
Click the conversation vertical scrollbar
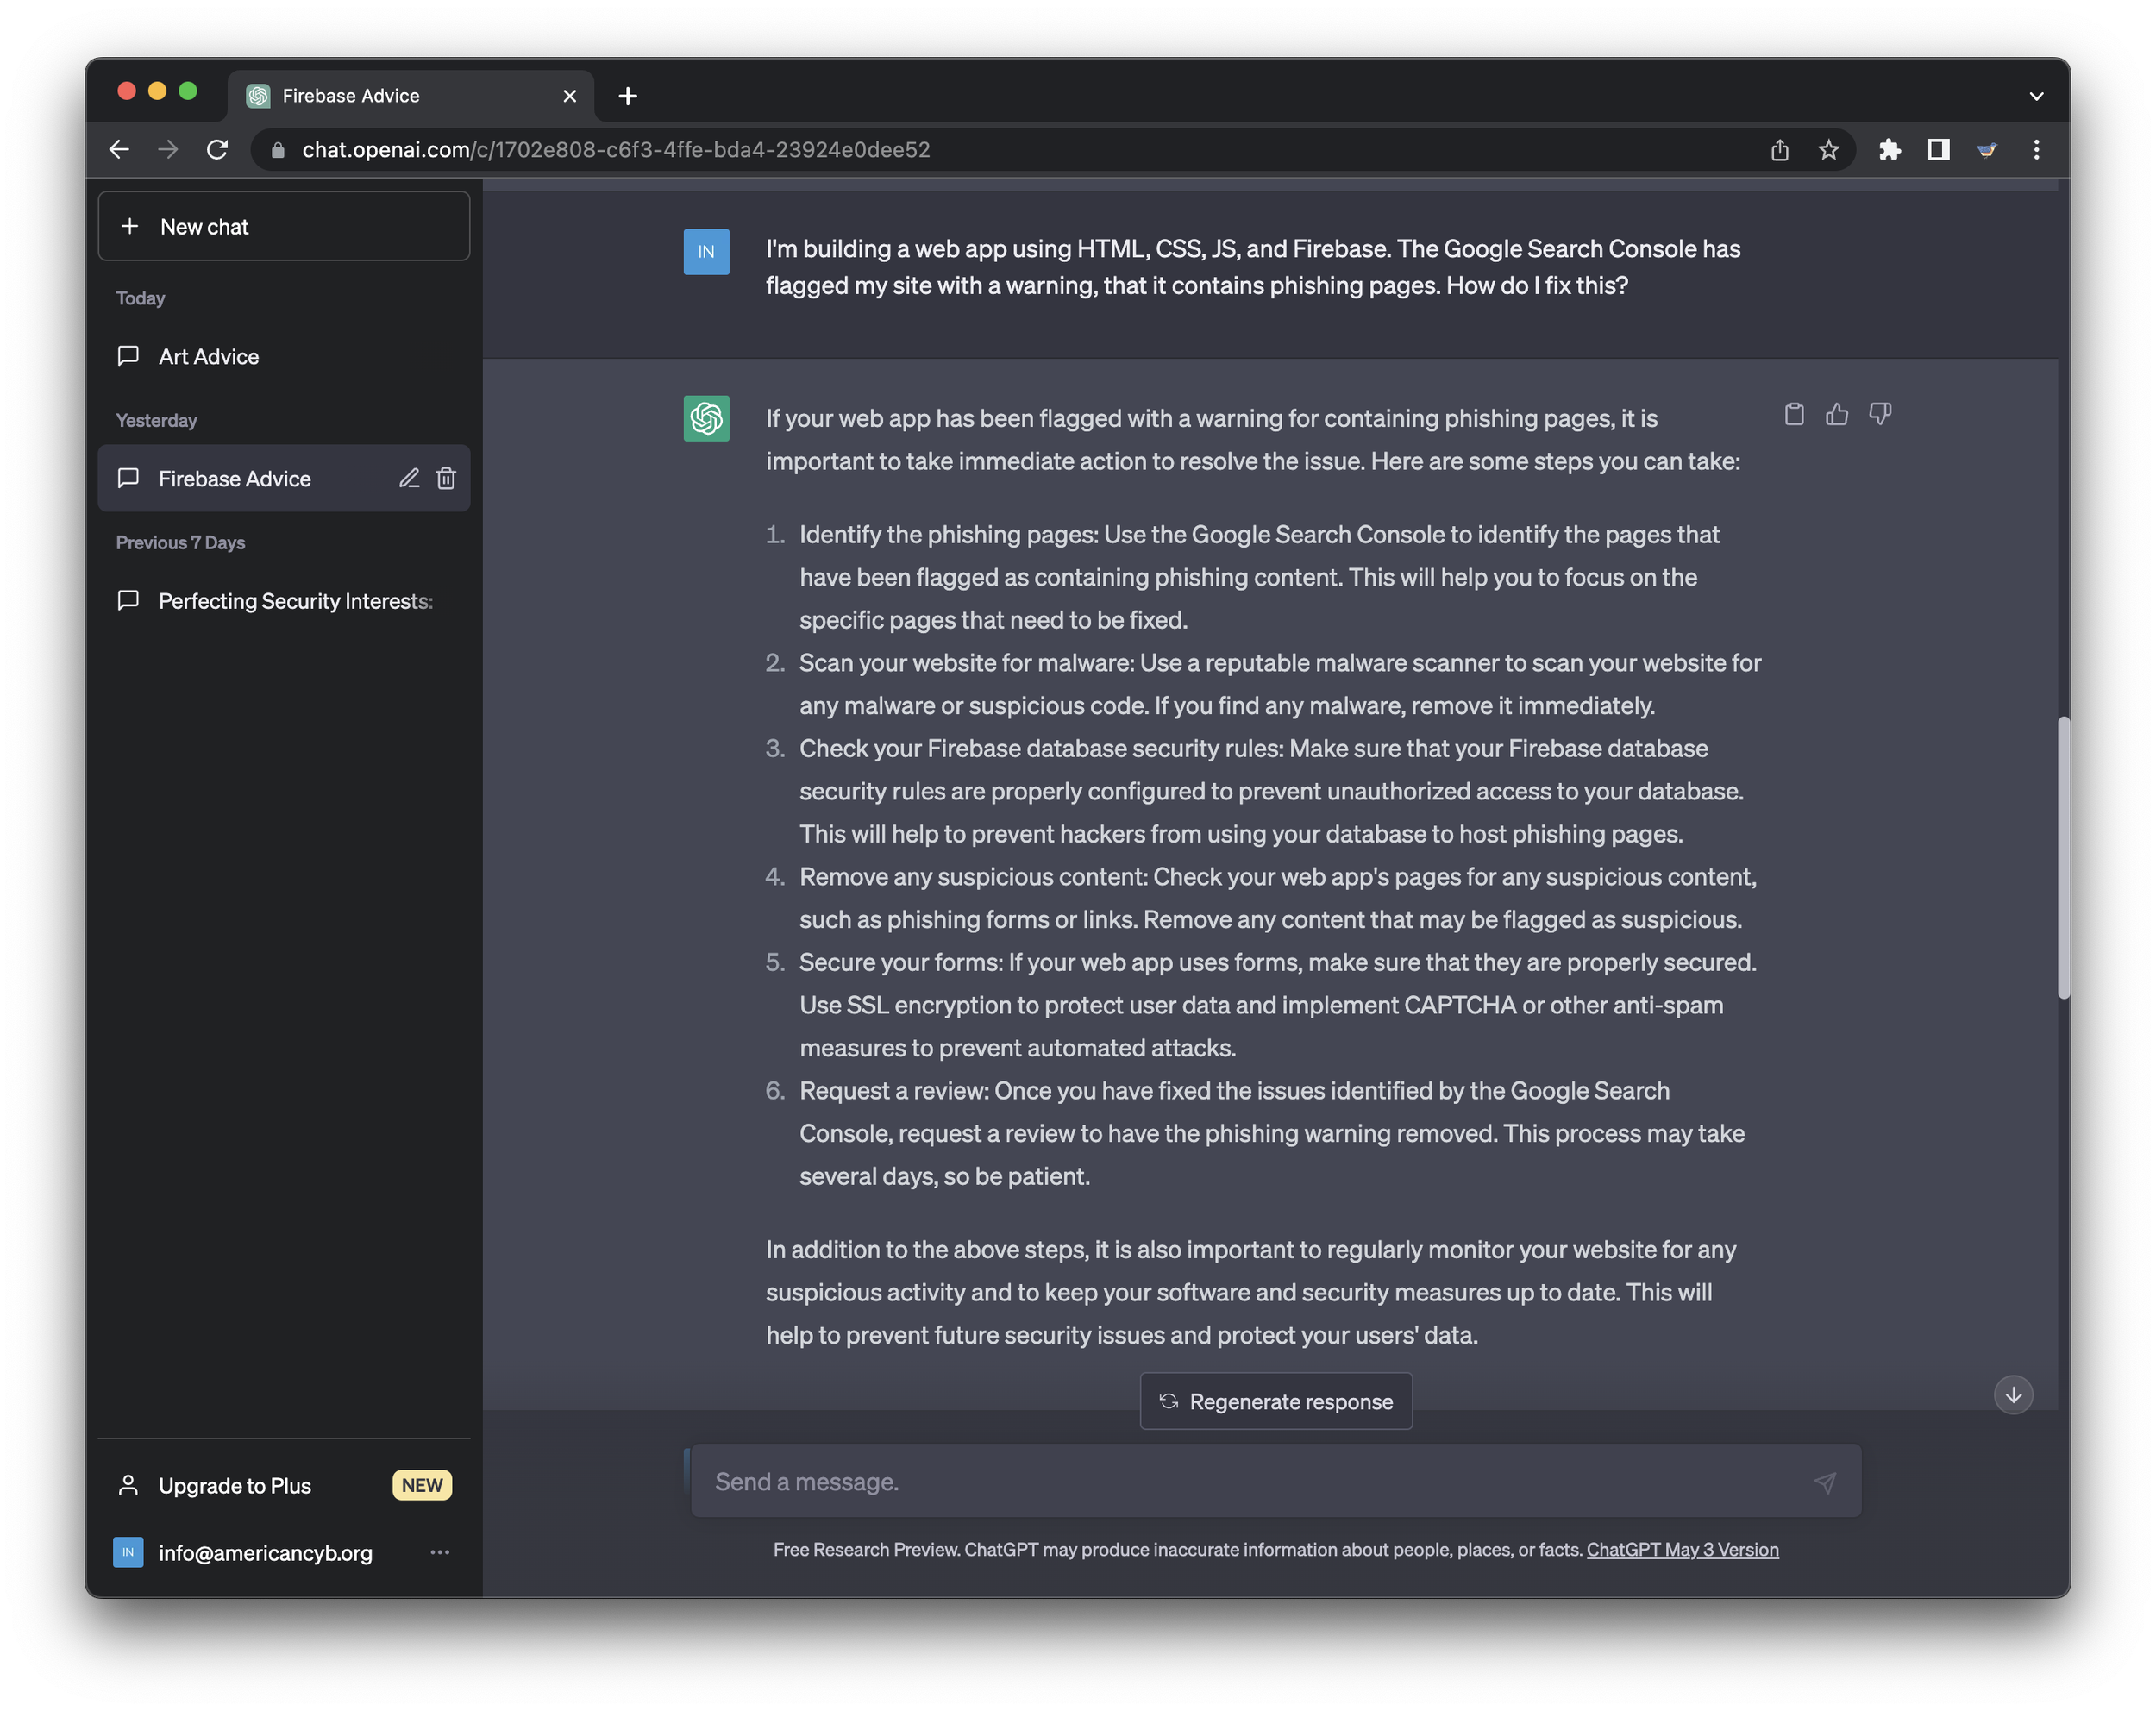click(2063, 856)
